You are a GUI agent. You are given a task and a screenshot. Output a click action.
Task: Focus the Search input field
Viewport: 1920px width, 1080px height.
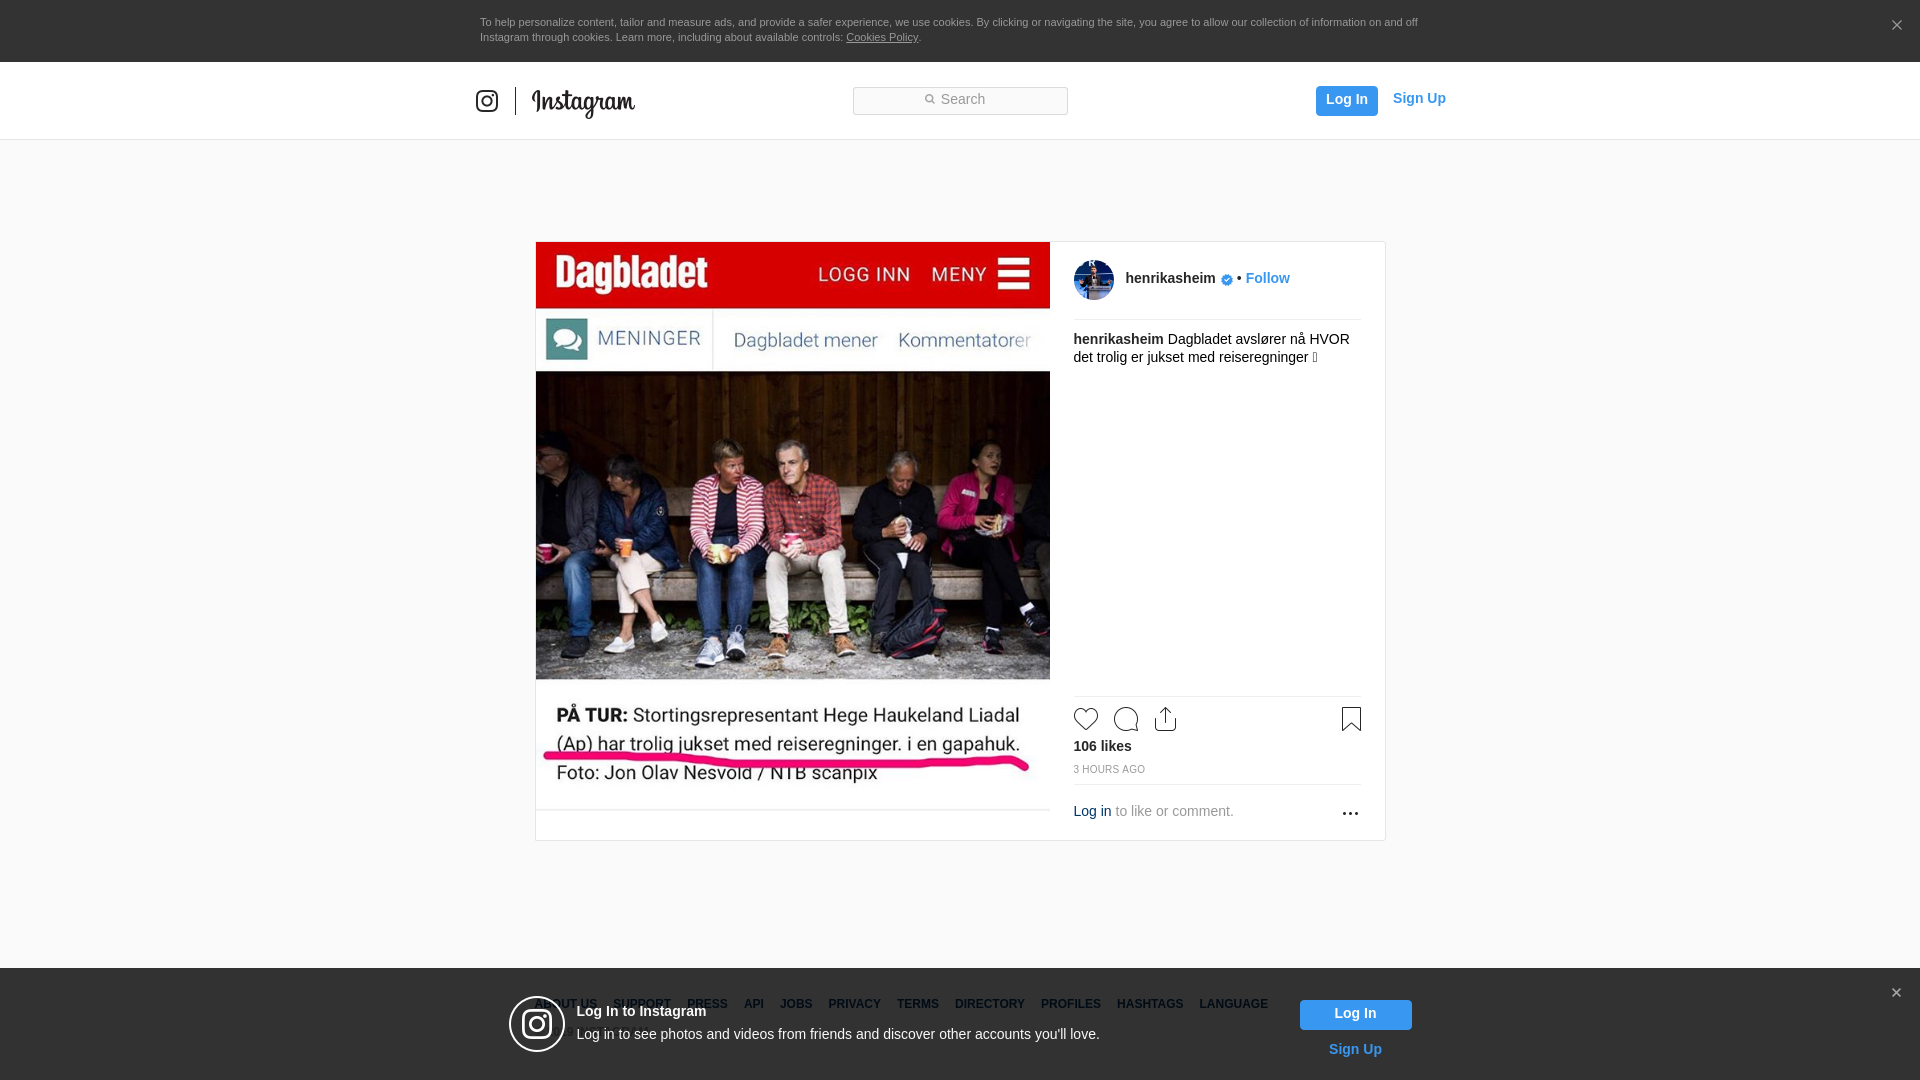[x=960, y=100]
